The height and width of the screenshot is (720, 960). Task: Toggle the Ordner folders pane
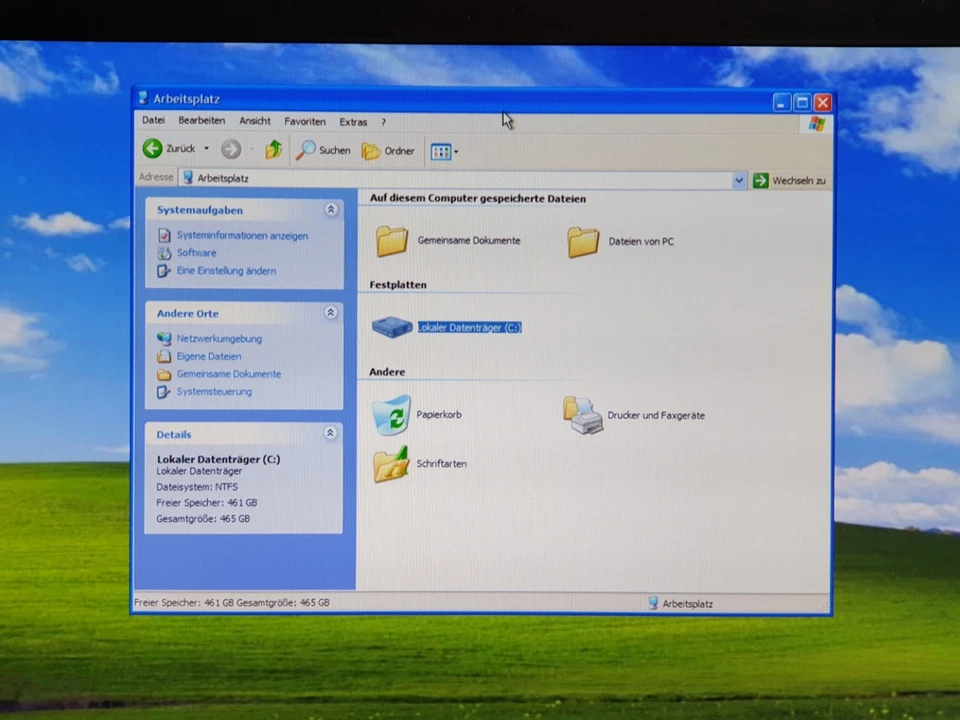[388, 151]
